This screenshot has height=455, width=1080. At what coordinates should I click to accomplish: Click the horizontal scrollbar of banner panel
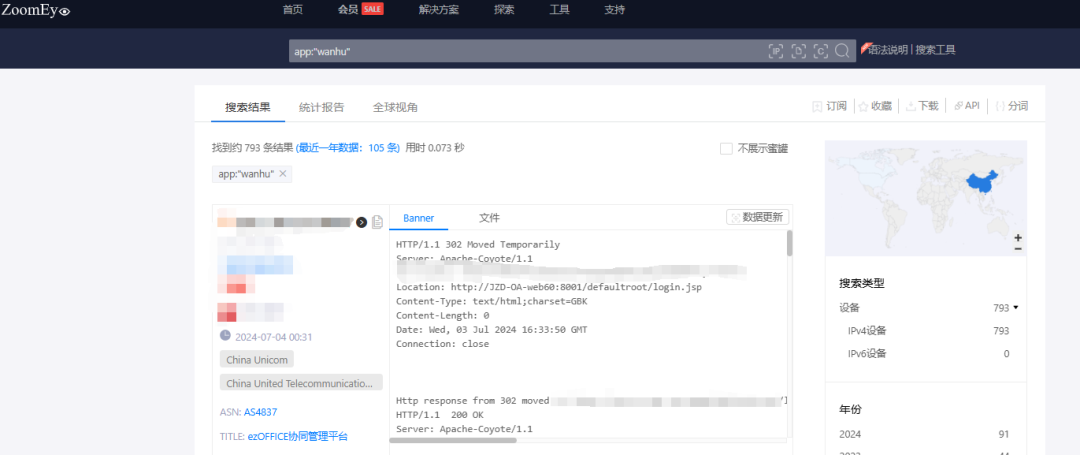[453, 440]
